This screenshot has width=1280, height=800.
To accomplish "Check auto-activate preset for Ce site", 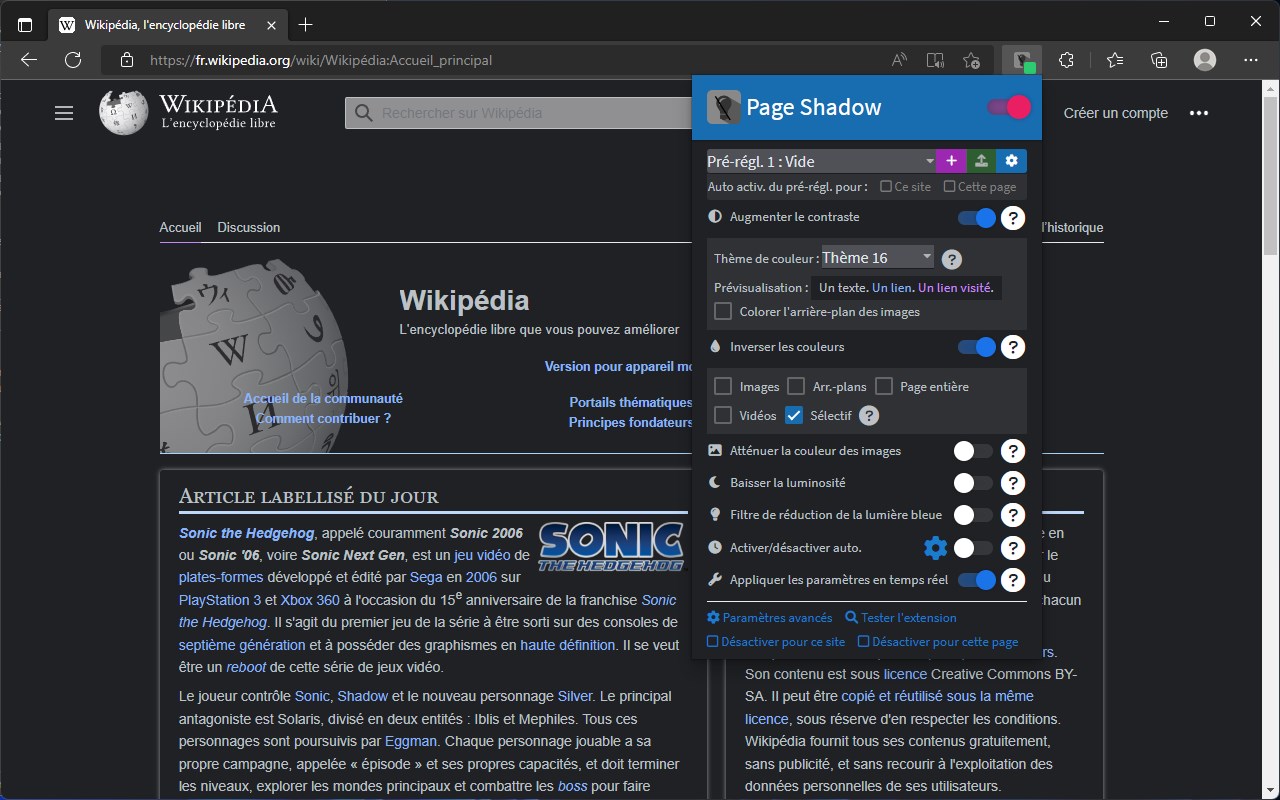I will (x=886, y=187).
